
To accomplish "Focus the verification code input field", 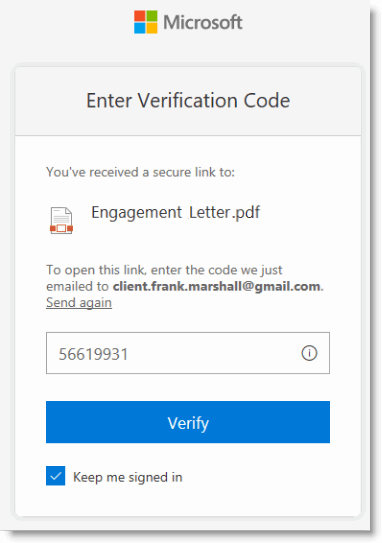I will click(188, 353).
